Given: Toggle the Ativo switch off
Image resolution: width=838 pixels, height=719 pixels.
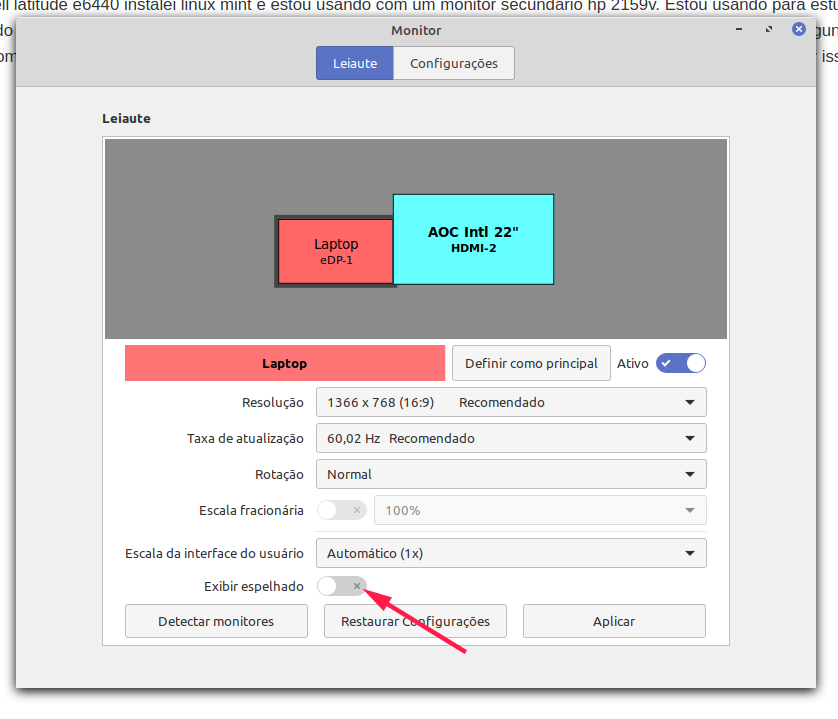Looking at the screenshot, I should point(680,364).
